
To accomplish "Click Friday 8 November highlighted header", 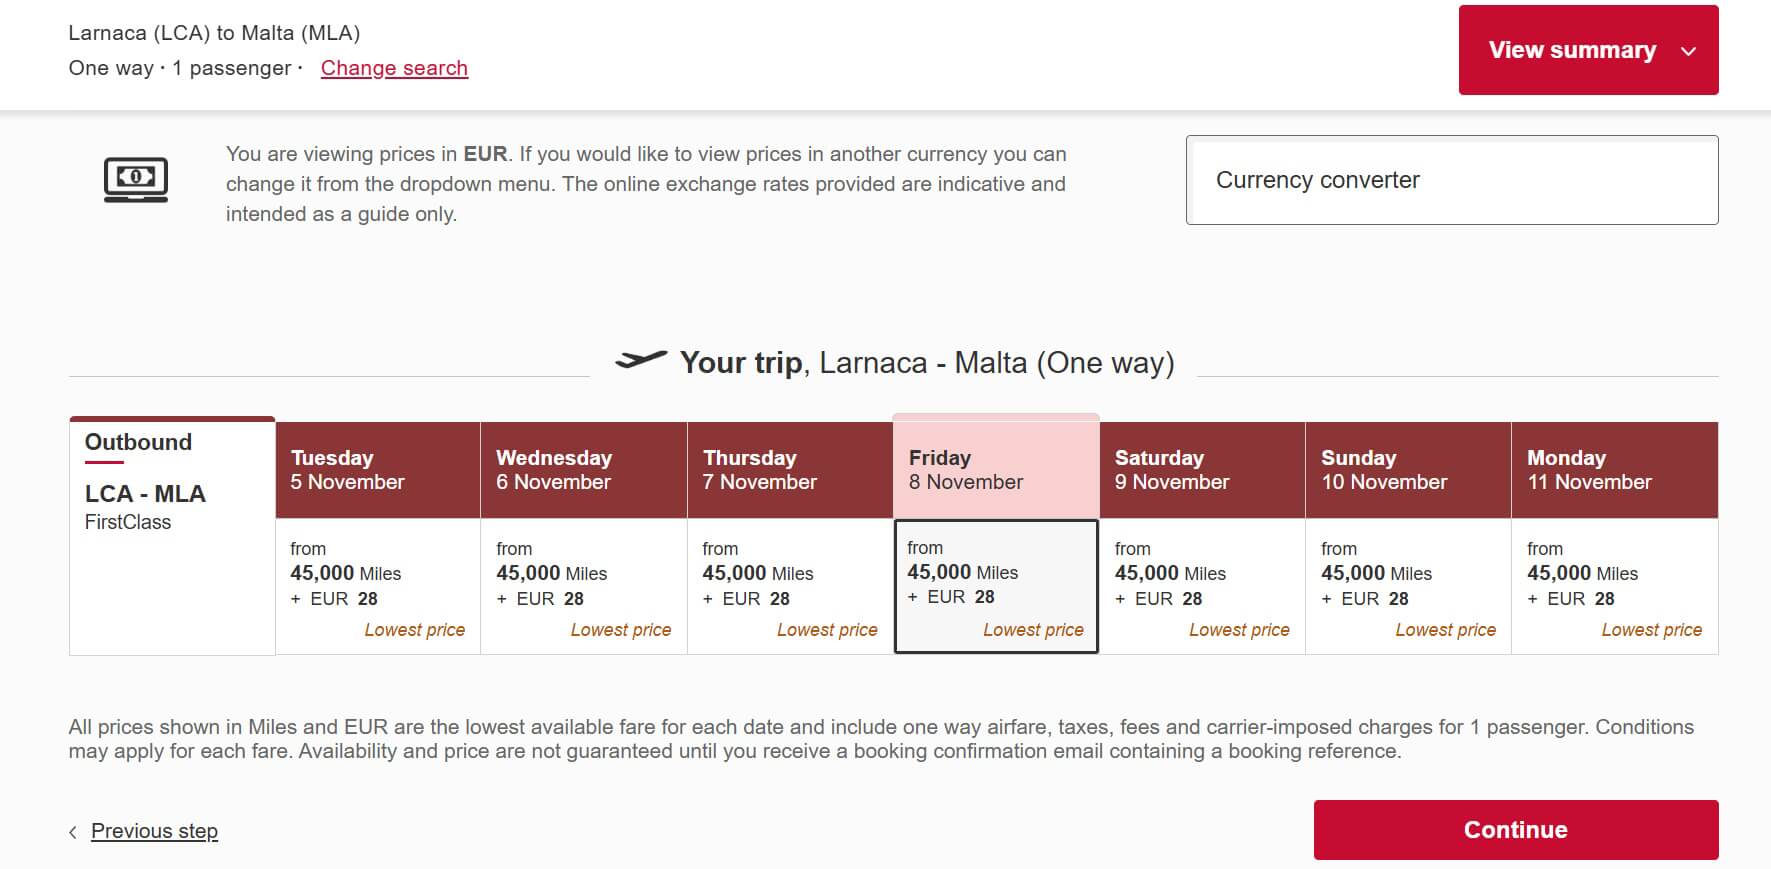I will 996,467.
